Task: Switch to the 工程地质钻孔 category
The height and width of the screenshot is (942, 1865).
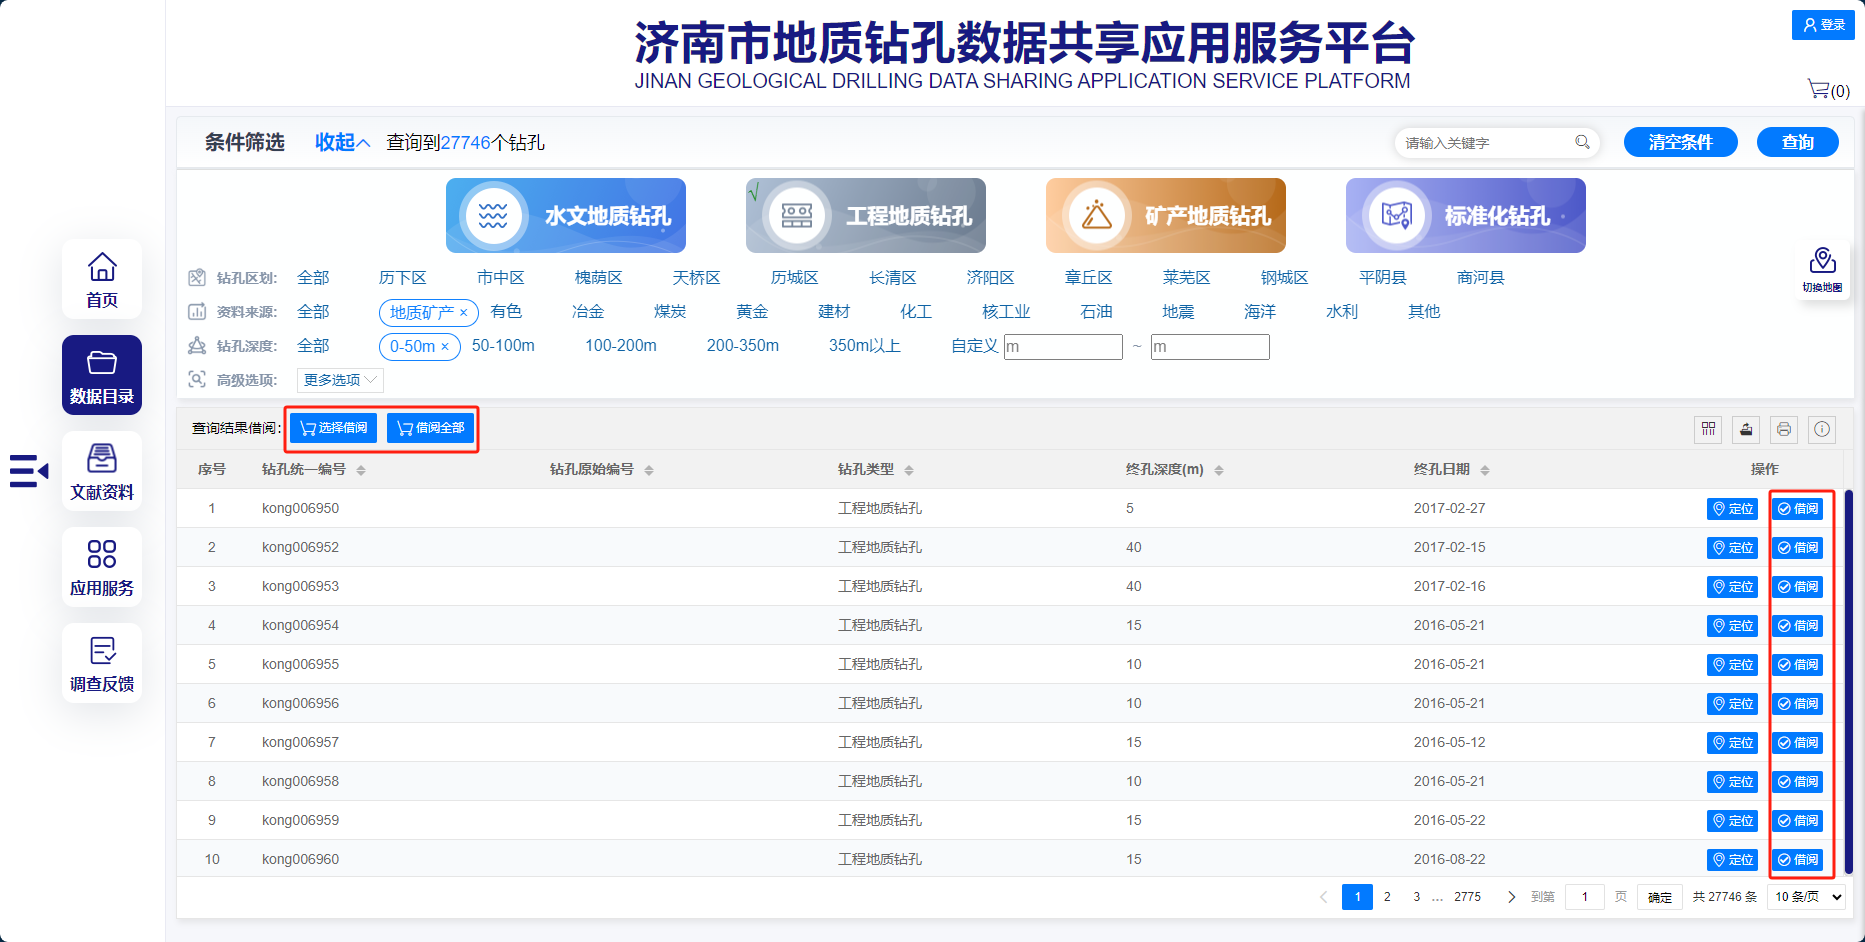Action: click(x=865, y=215)
